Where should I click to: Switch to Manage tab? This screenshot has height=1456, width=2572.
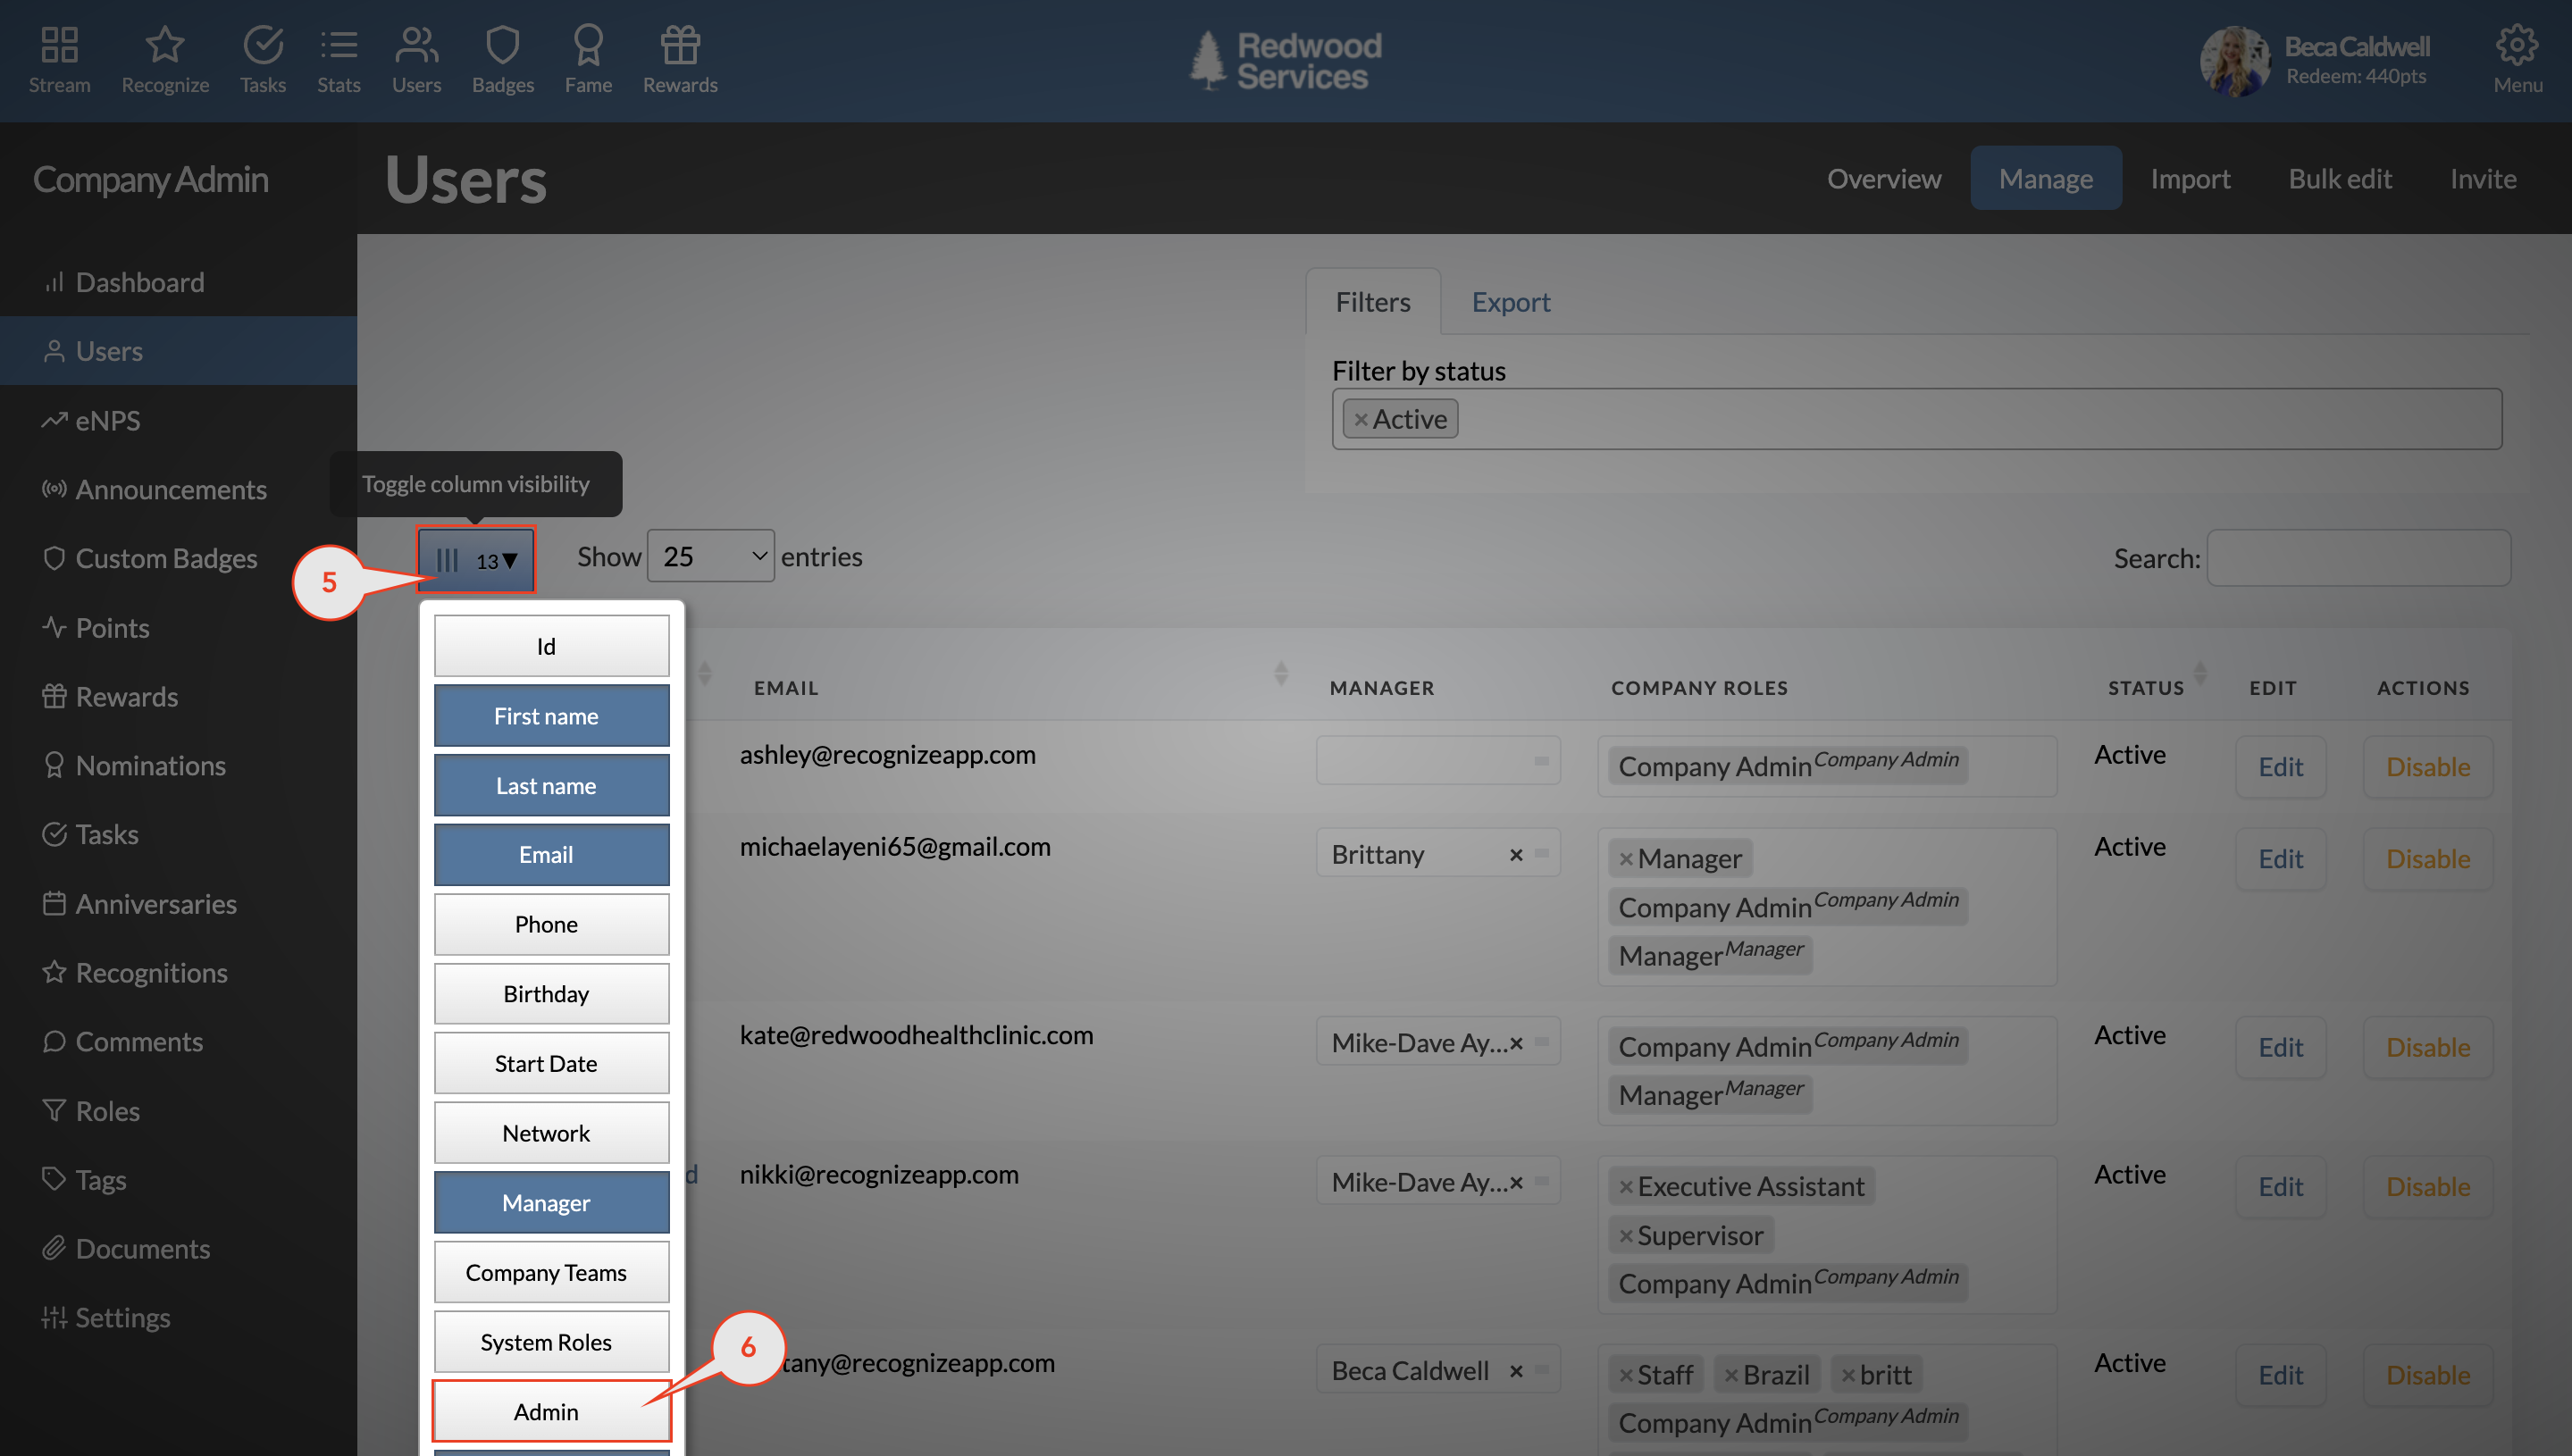[2045, 178]
